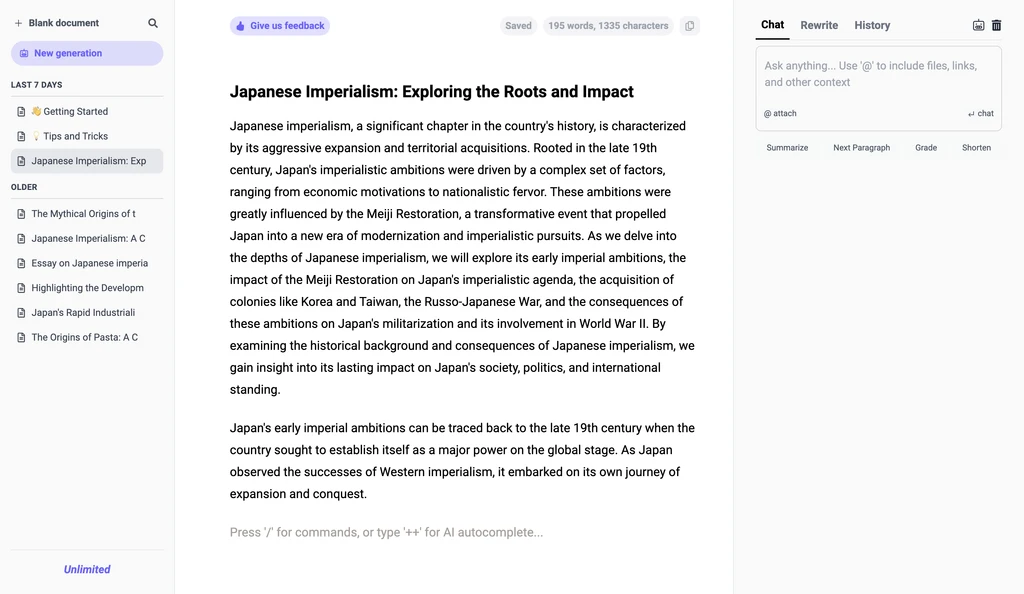Switch to the Rewrite tab

point(819,25)
